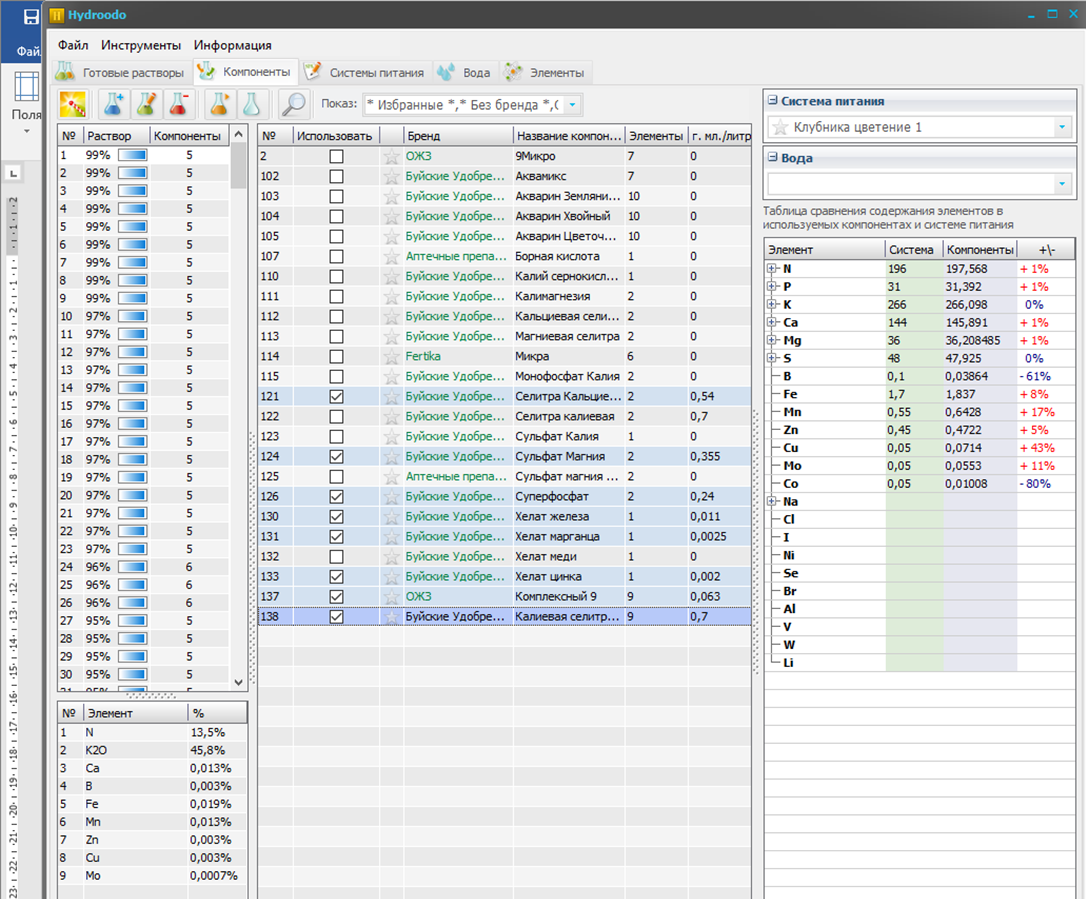
Task: Switch to the Готовые растворы tab
Action: (122, 73)
